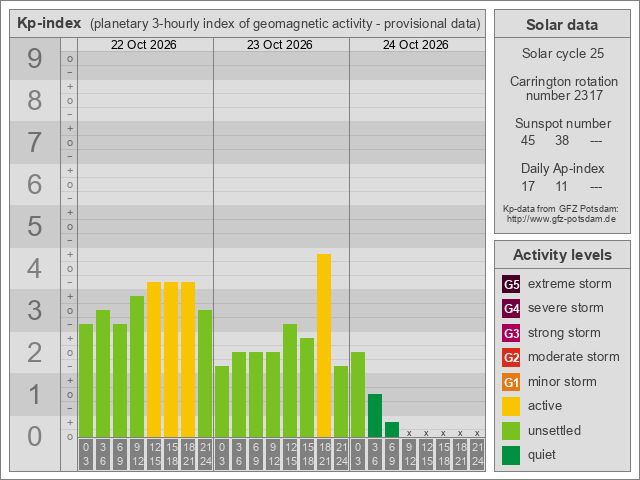
Task: Click the 22 Oct 12-15 yellow bar
Action: click(154, 359)
